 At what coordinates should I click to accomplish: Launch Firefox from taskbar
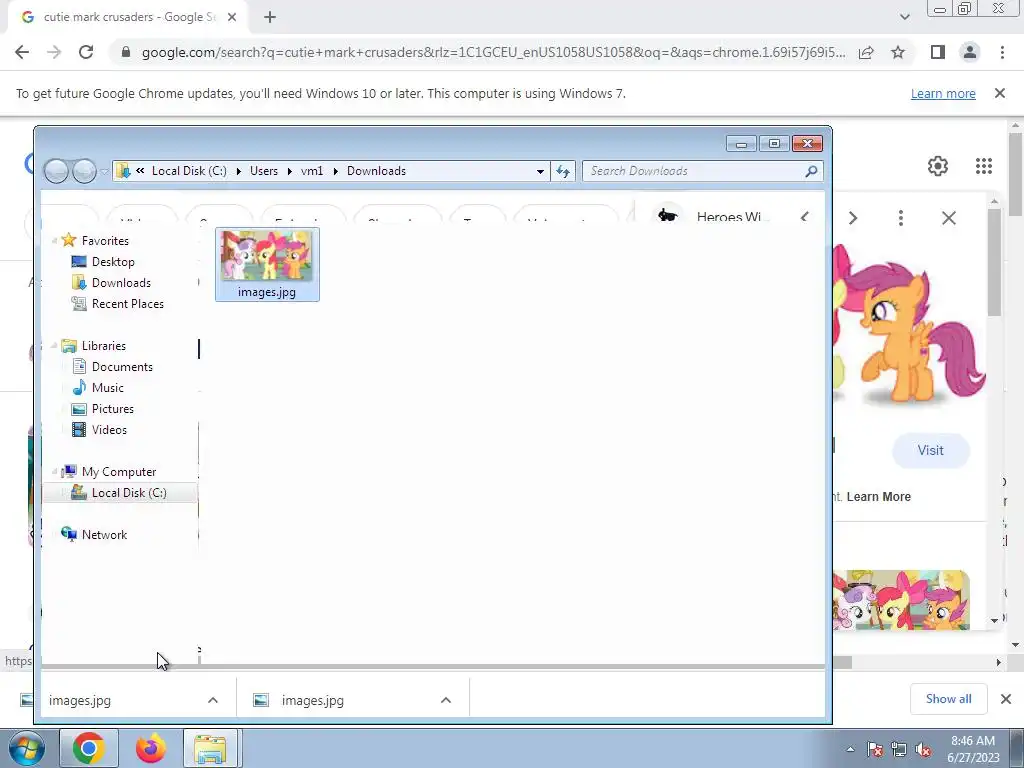[150, 748]
